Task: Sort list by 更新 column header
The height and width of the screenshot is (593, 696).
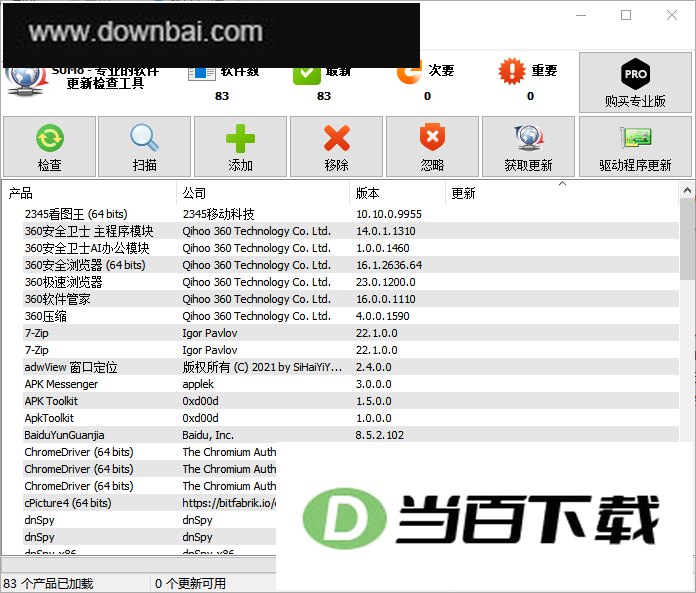Action: coord(562,194)
